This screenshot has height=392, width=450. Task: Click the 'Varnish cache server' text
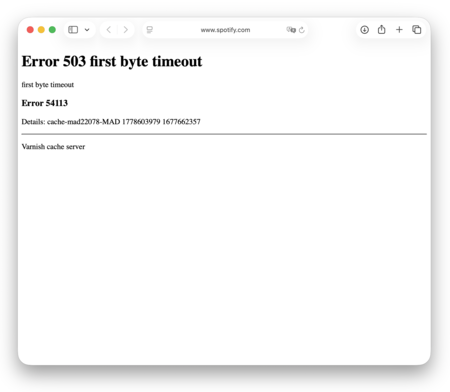click(53, 147)
